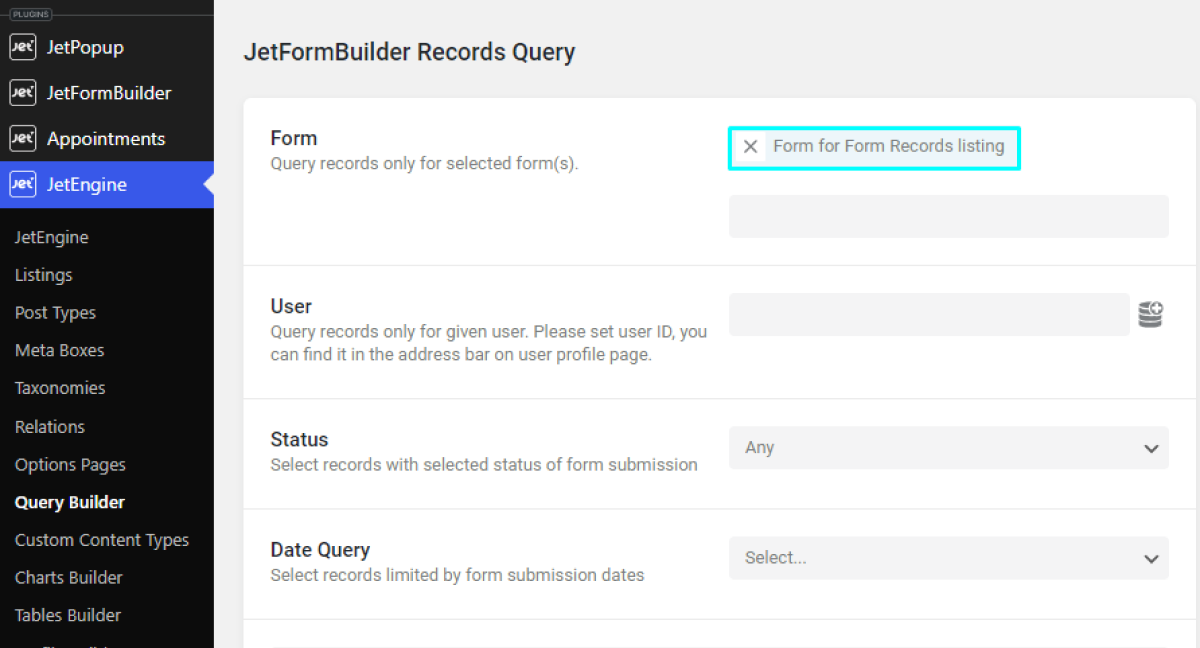Click the active Query Builder item
1200x648 pixels.
[69, 502]
